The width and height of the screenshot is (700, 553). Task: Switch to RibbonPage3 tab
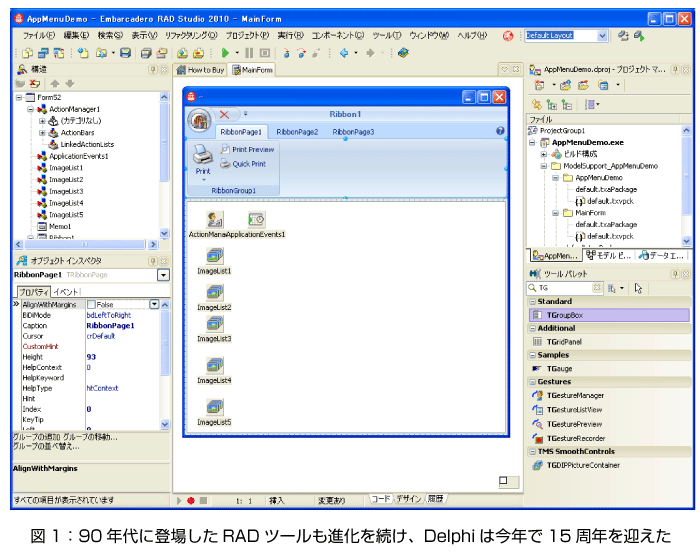(353, 132)
